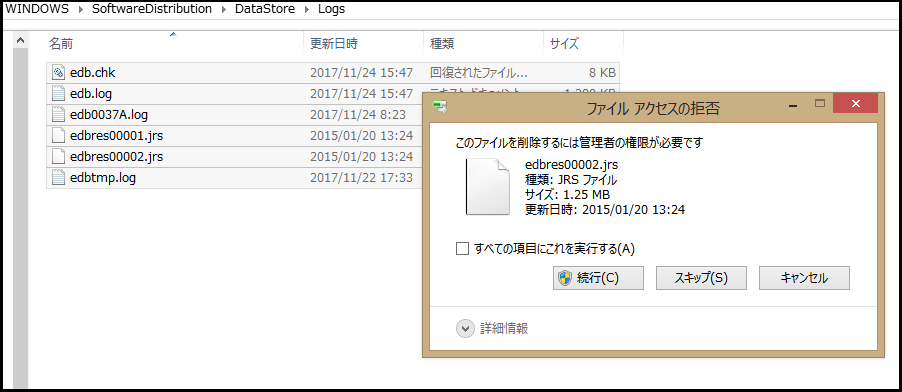Screen dimensions: 902x392
Task: Open DataStore breadcrumb segment
Action: tap(265, 10)
